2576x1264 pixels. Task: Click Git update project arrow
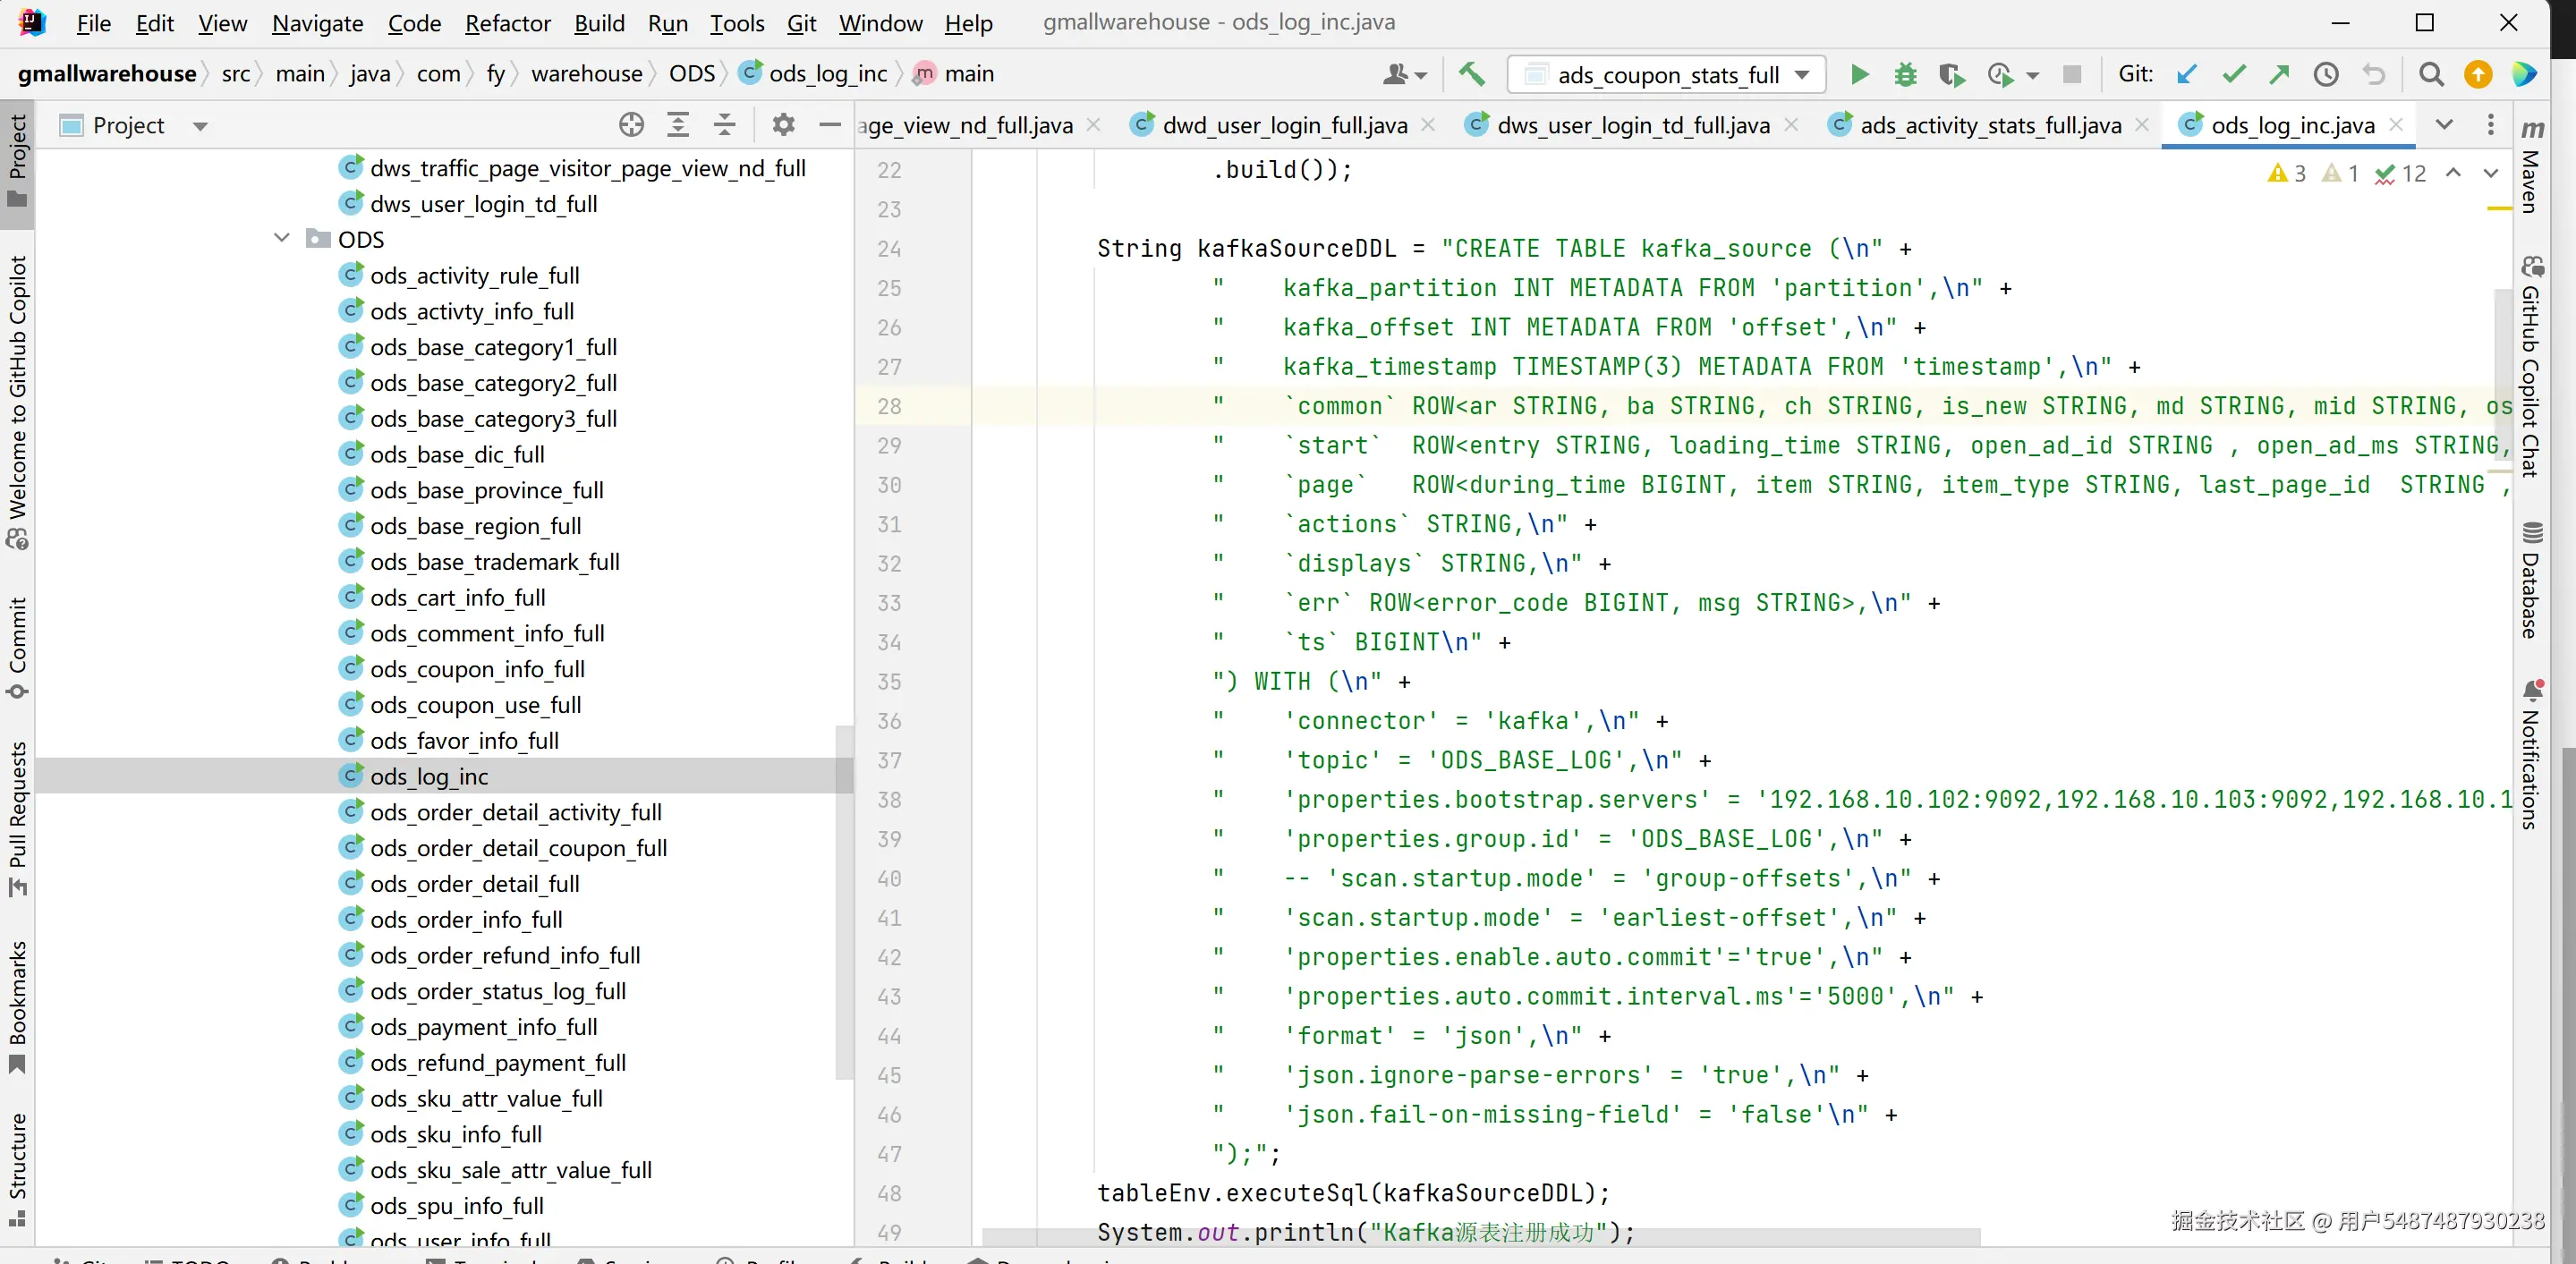(x=2187, y=74)
